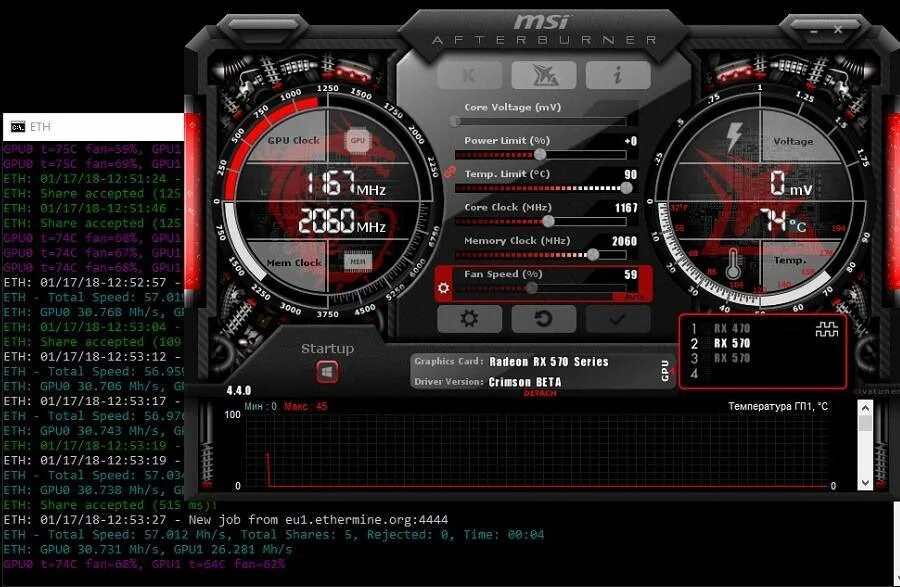The image size is (900, 587).
Task: Click the 0 mV voltage readout
Action: pyautogui.click(x=791, y=184)
